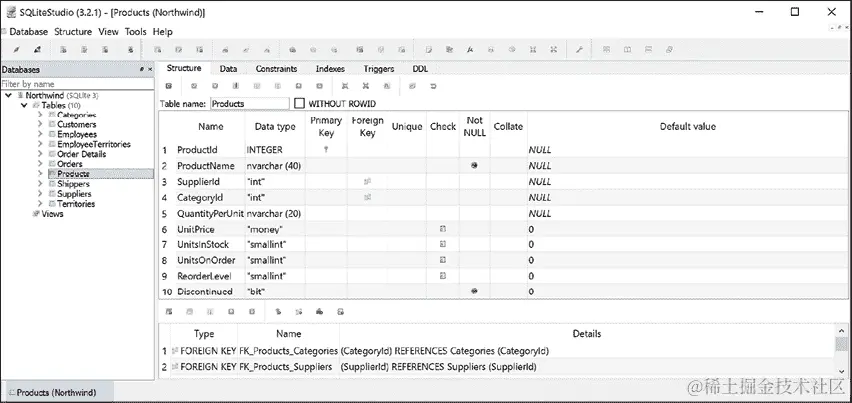Open DDL history toolbar icon
The width and height of the screenshot is (852, 403).
point(449,49)
